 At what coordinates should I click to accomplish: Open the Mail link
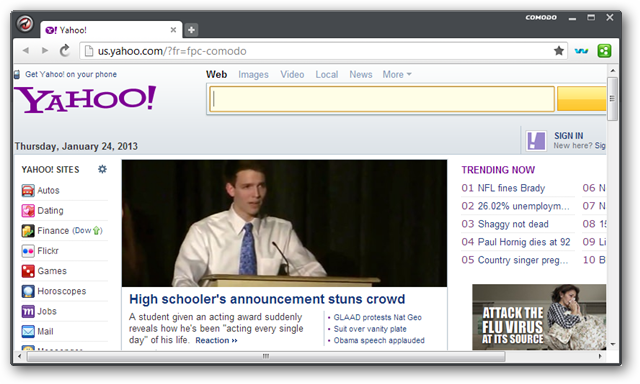click(45, 331)
